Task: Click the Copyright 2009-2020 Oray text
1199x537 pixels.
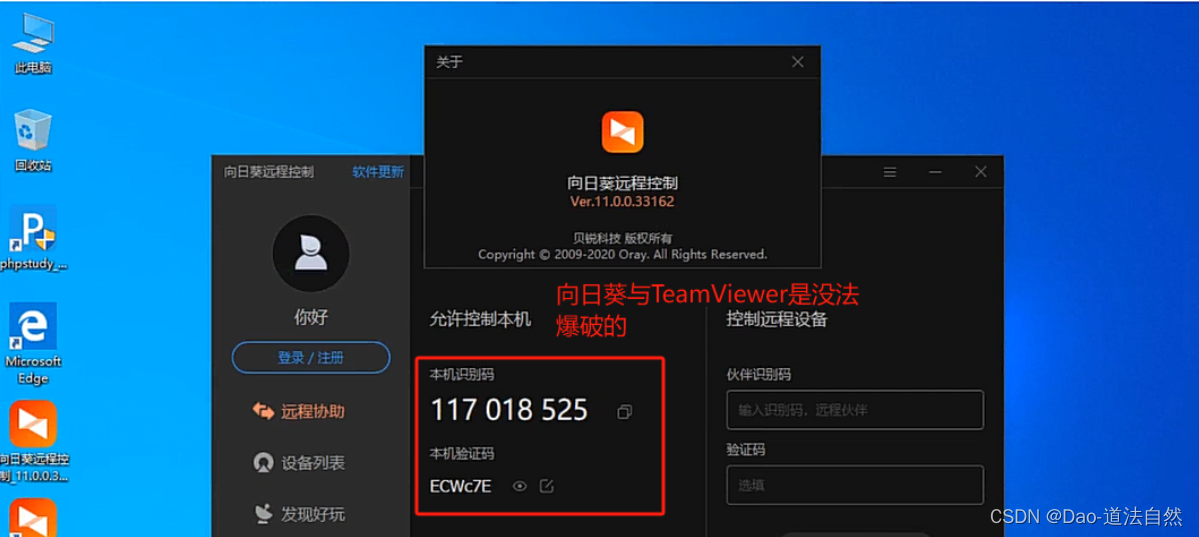Action: (622, 254)
